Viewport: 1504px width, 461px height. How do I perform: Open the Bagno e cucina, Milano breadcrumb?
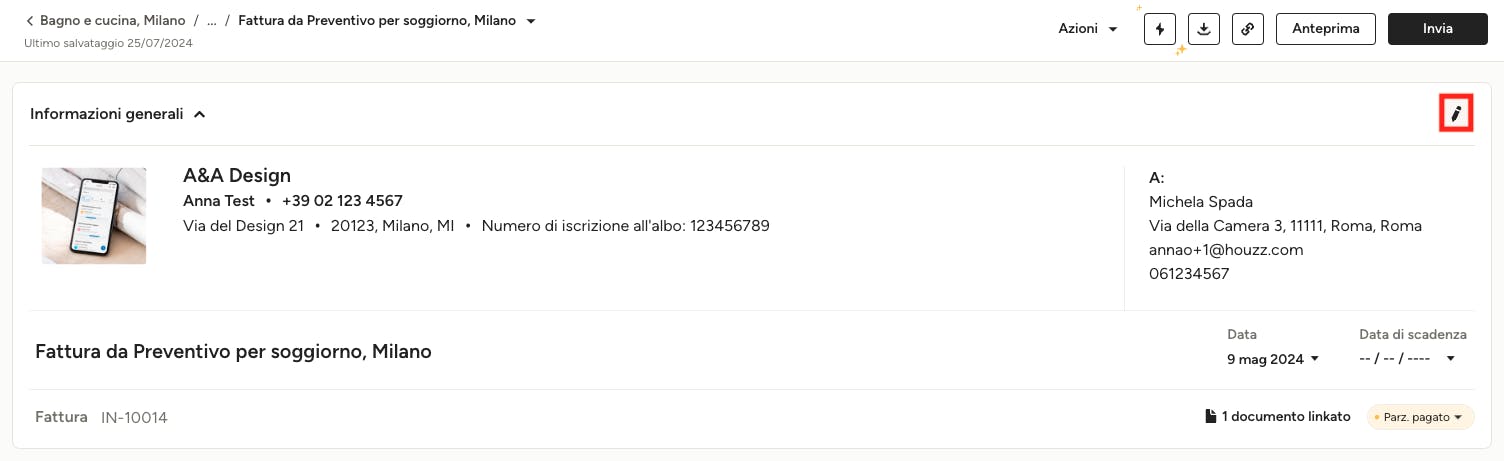pyautogui.click(x=112, y=21)
